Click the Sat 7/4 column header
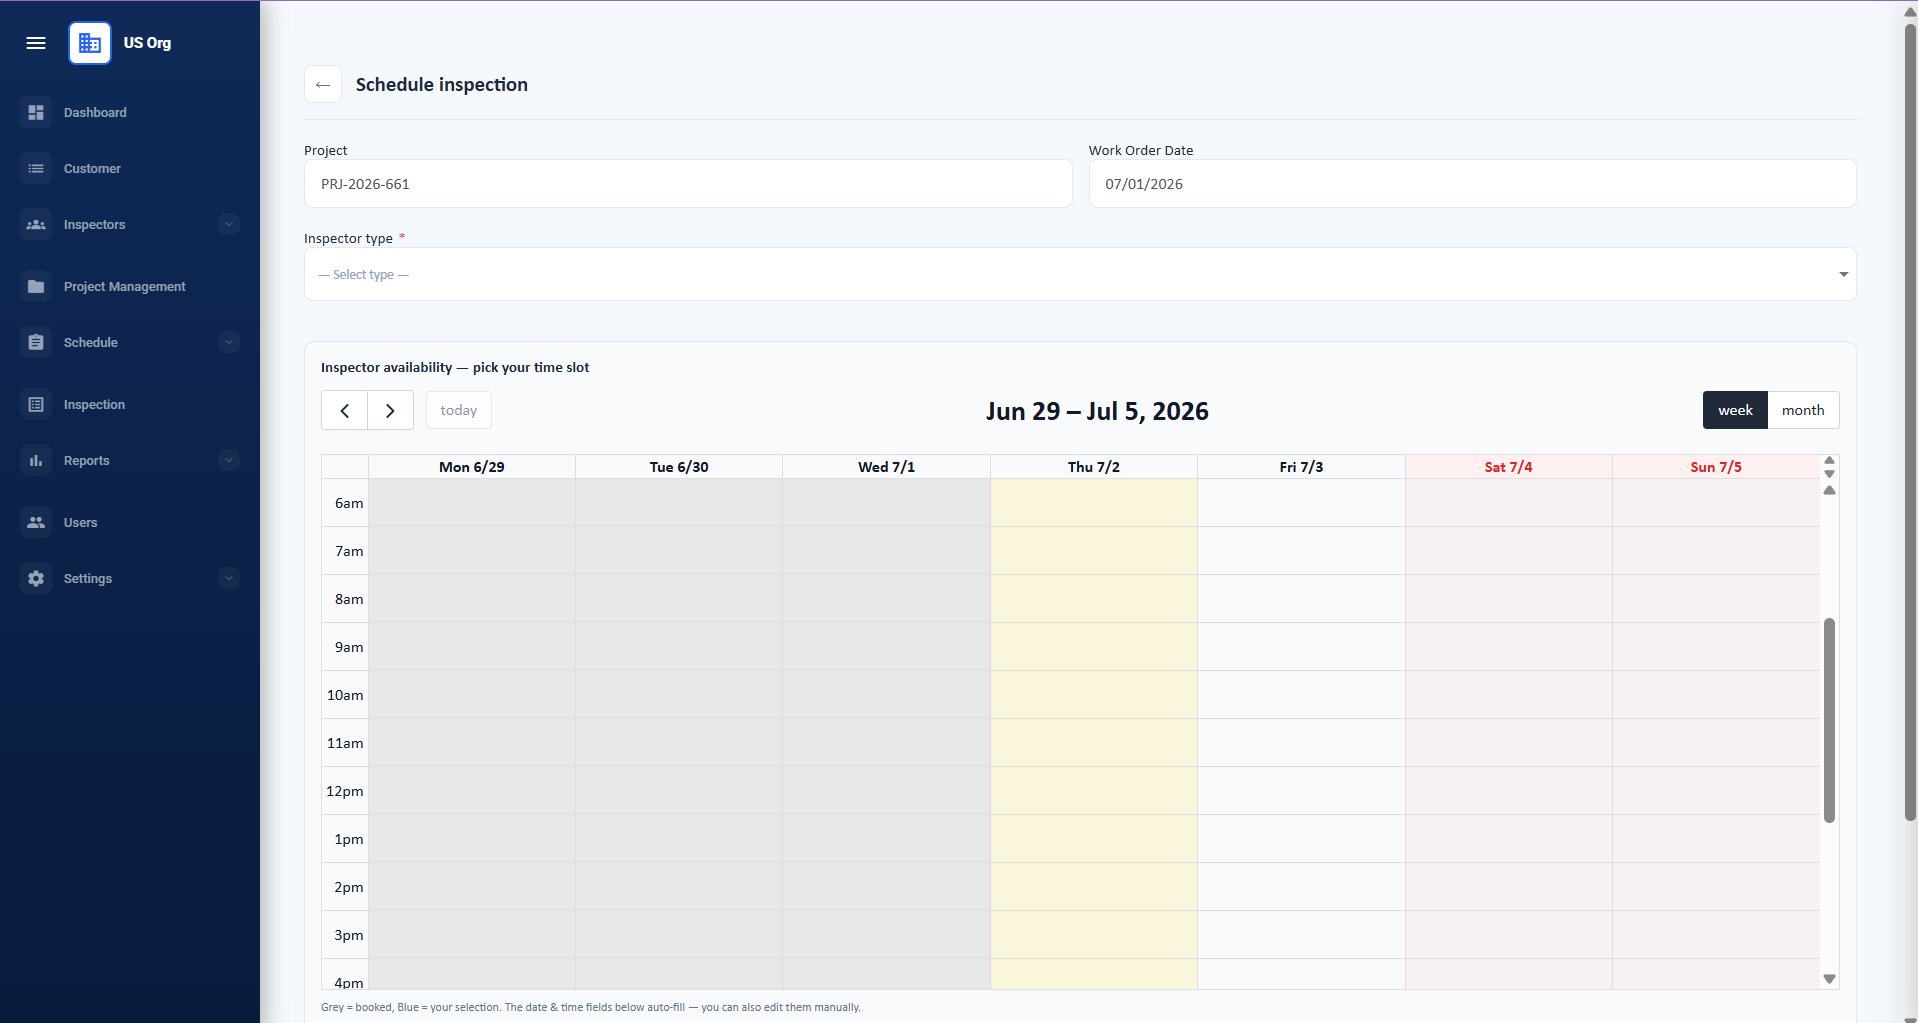 [1509, 467]
